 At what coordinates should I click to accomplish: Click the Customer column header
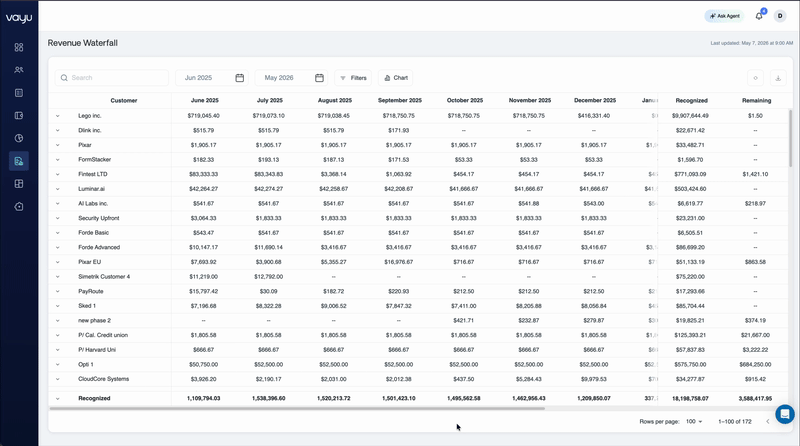[x=123, y=101]
